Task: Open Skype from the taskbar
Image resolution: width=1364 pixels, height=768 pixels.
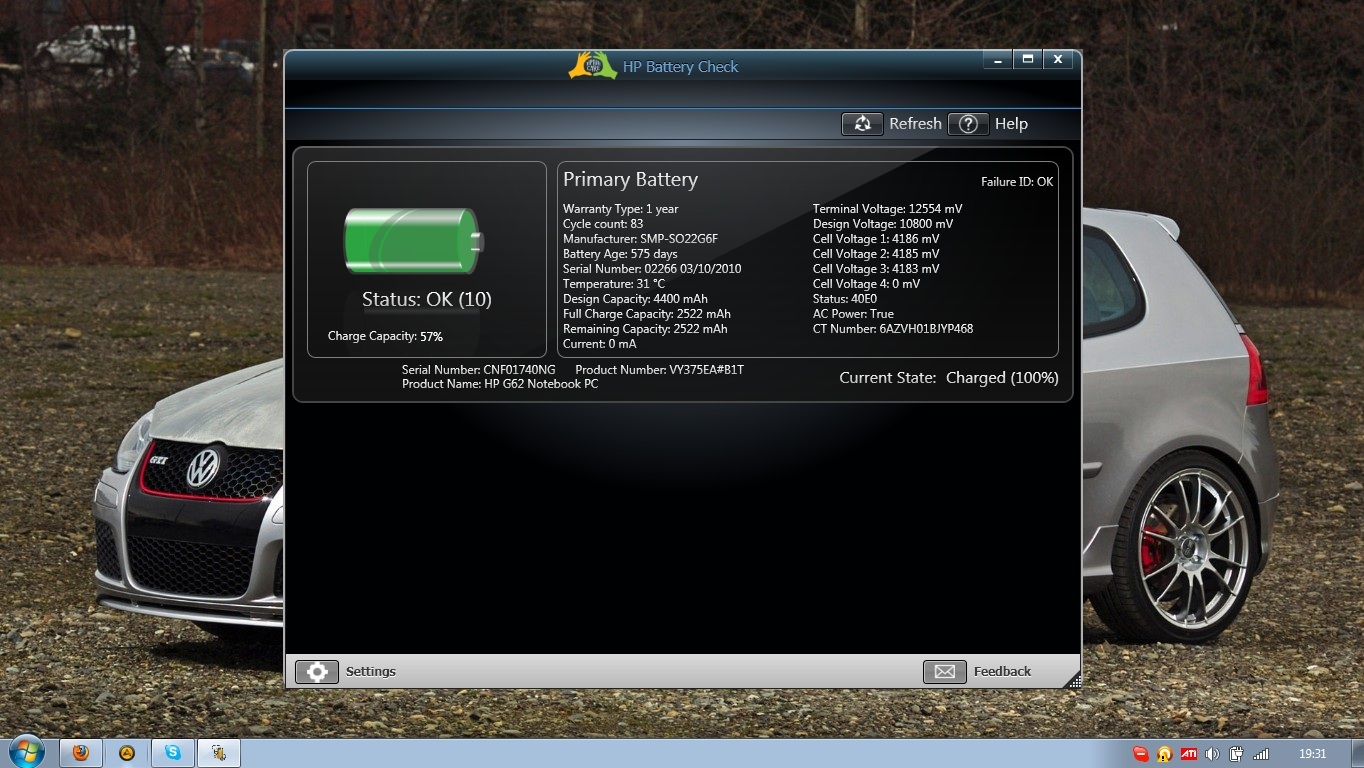Action: click(173, 753)
